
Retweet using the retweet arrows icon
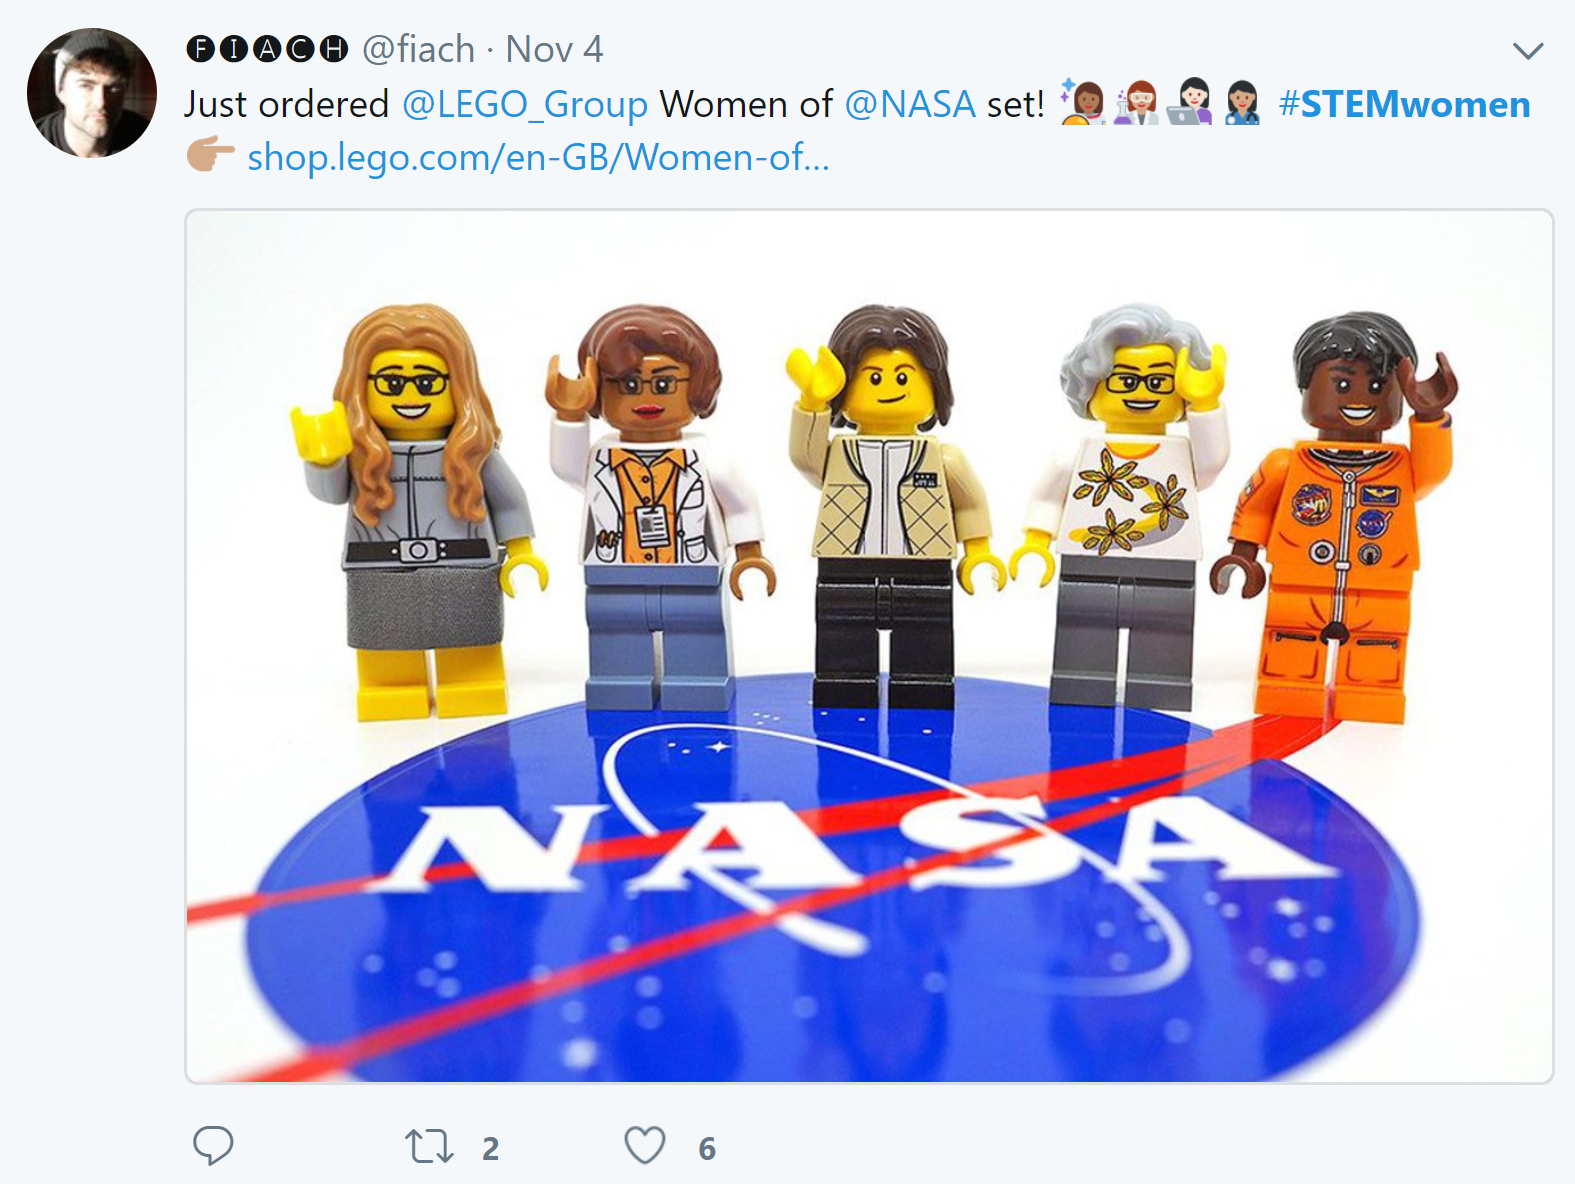pos(429,1146)
